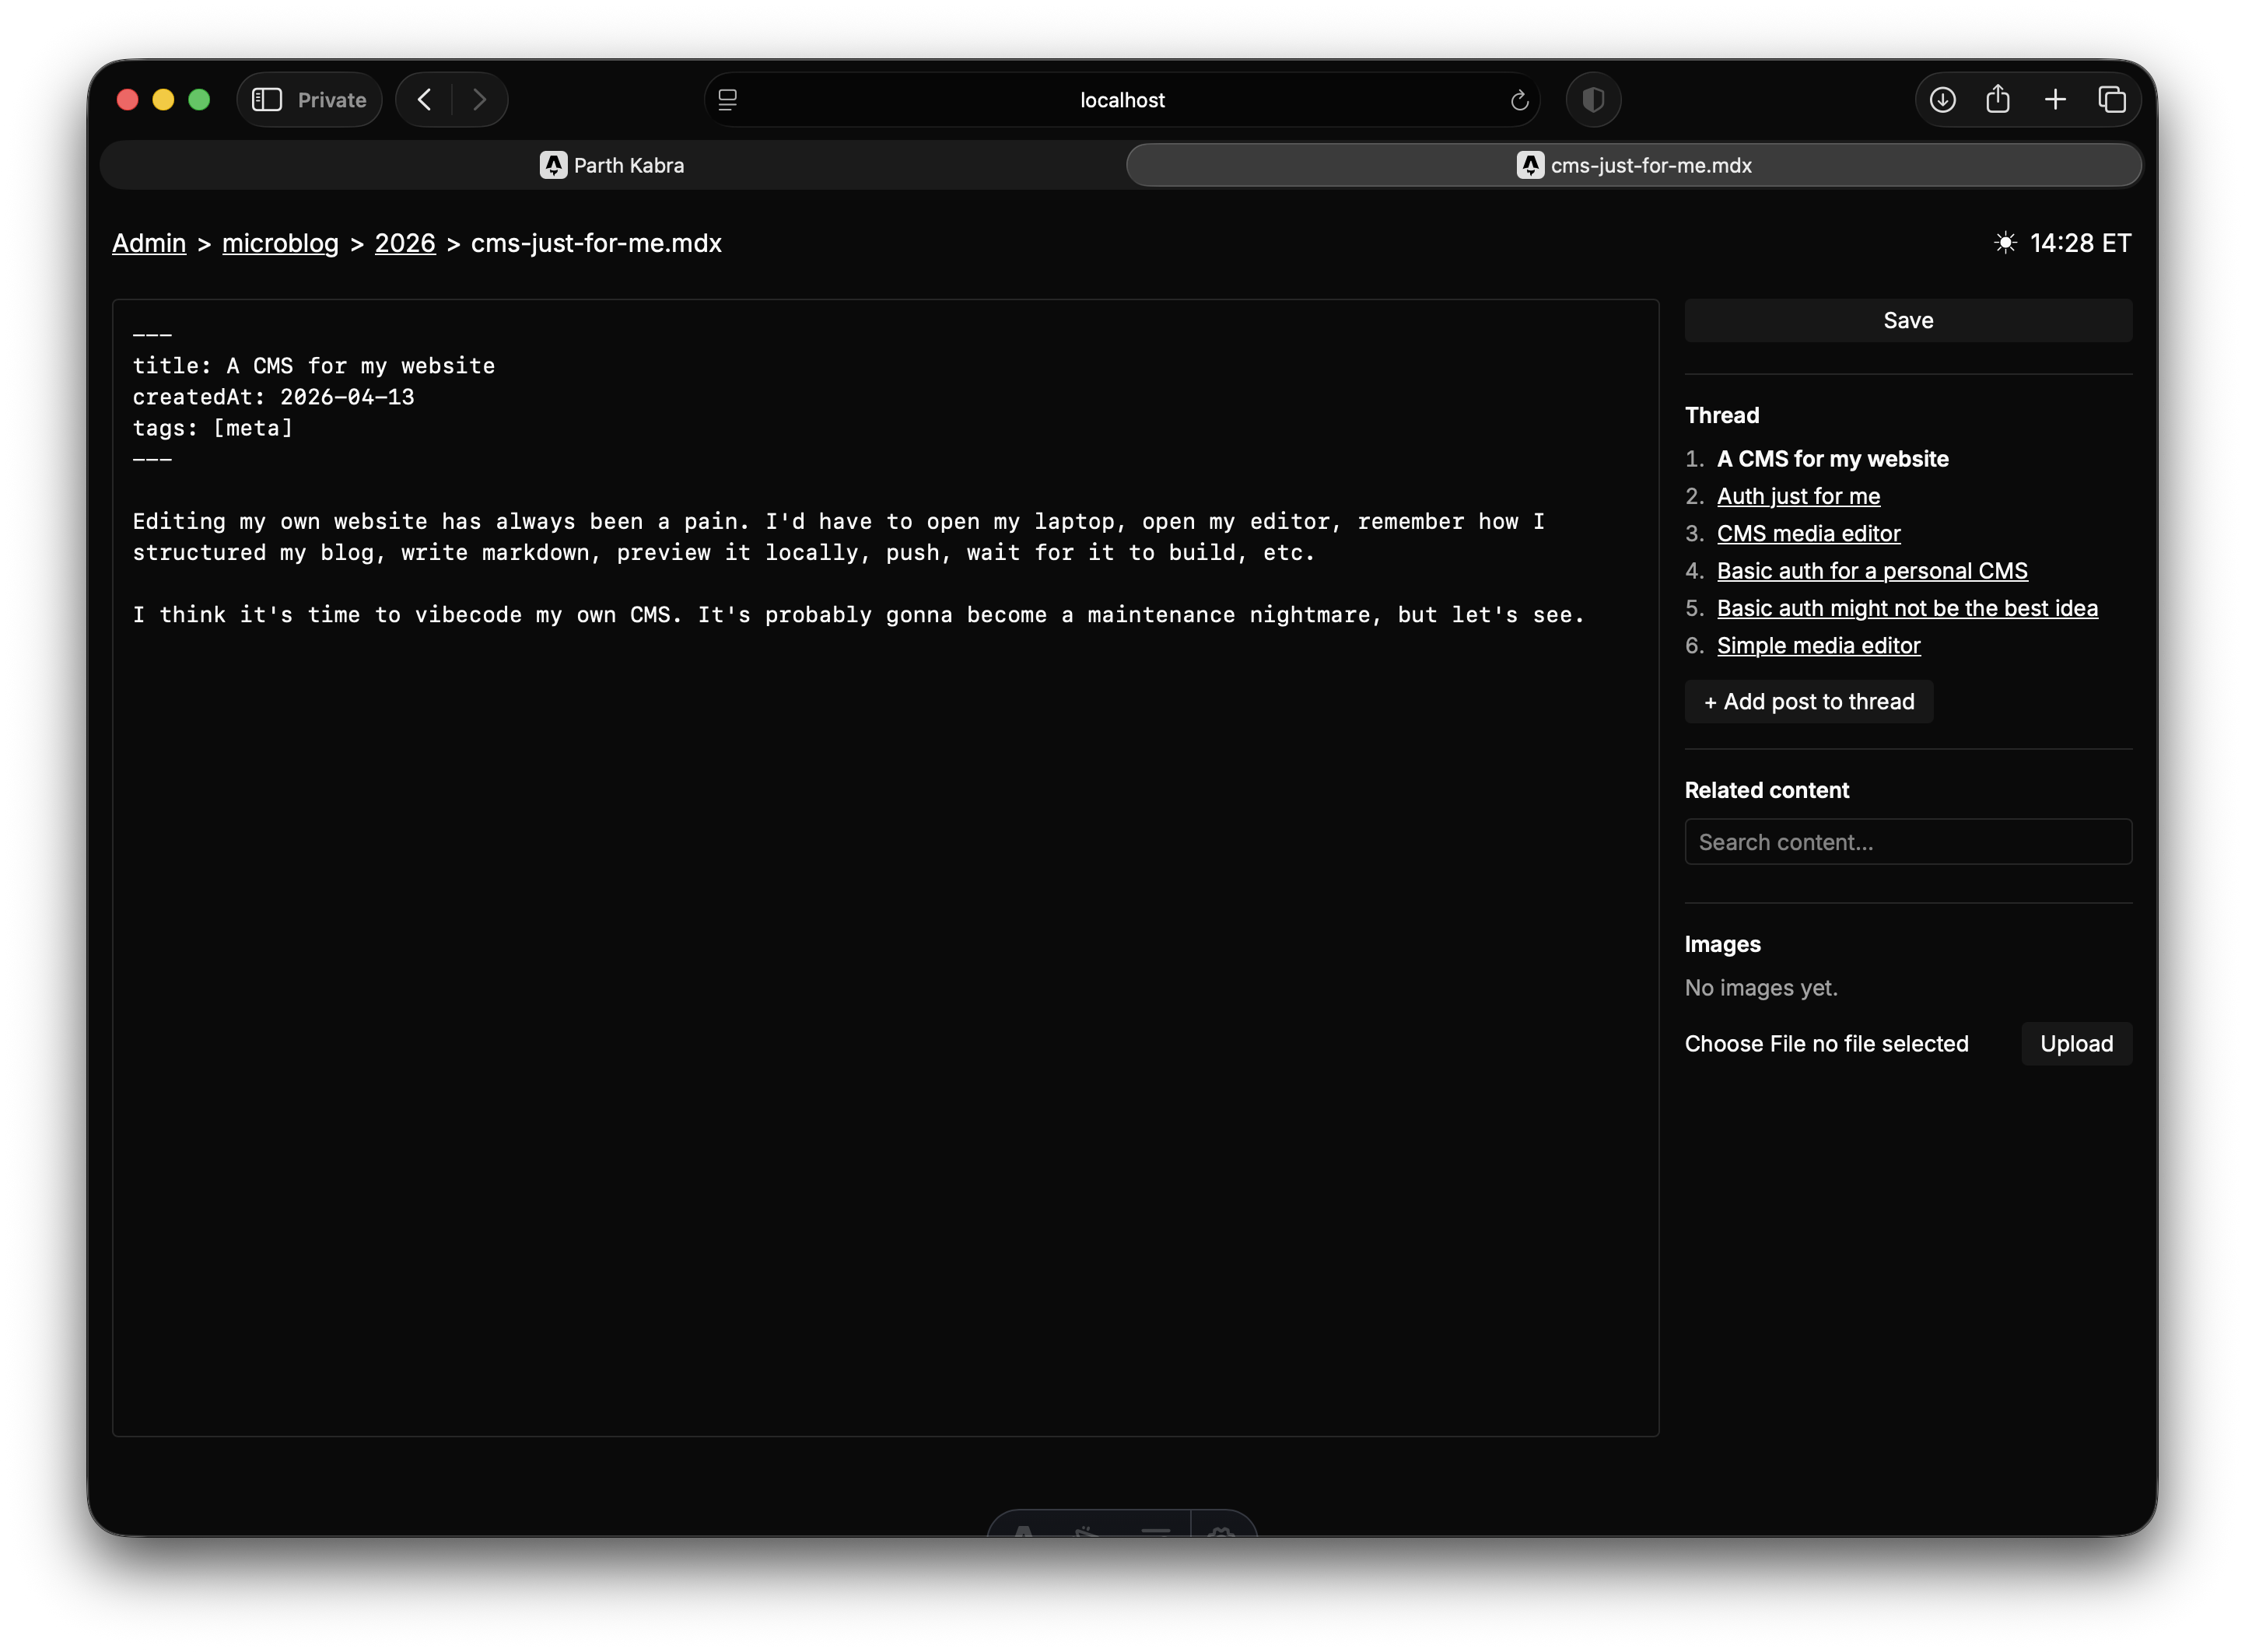
Task: Open the privacy shield icon in address bar
Action: [1592, 99]
